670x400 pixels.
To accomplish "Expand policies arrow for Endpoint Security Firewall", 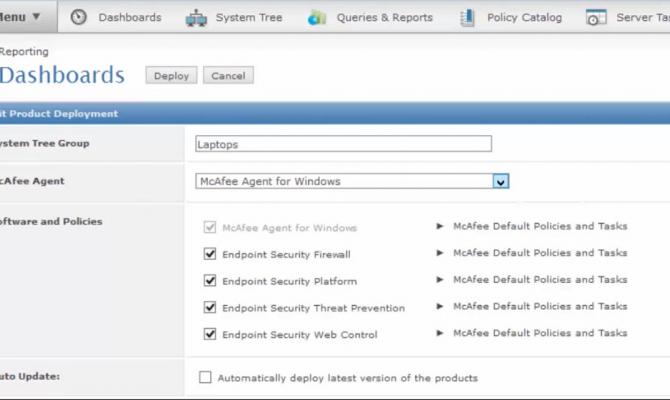I will click(440, 253).
